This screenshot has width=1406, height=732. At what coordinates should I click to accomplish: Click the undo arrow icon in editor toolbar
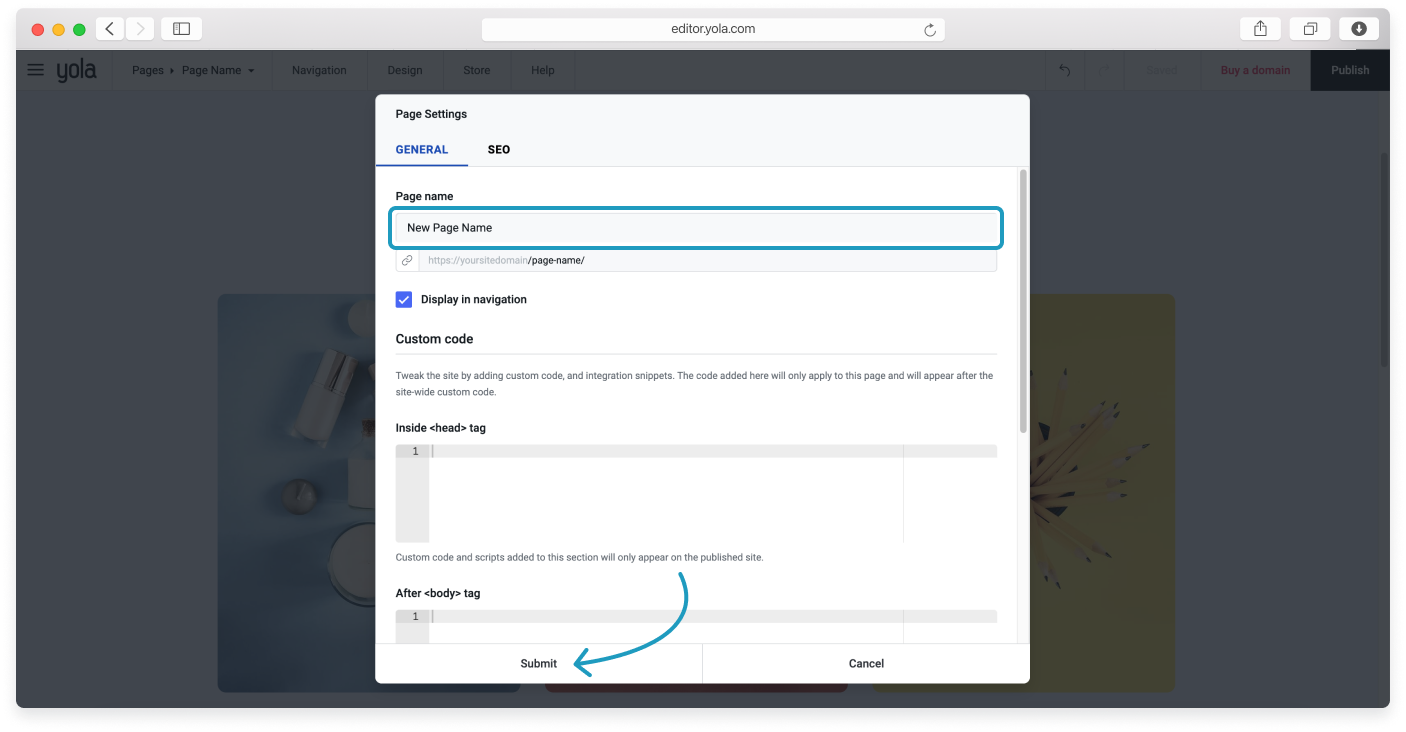click(x=1065, y=70)
